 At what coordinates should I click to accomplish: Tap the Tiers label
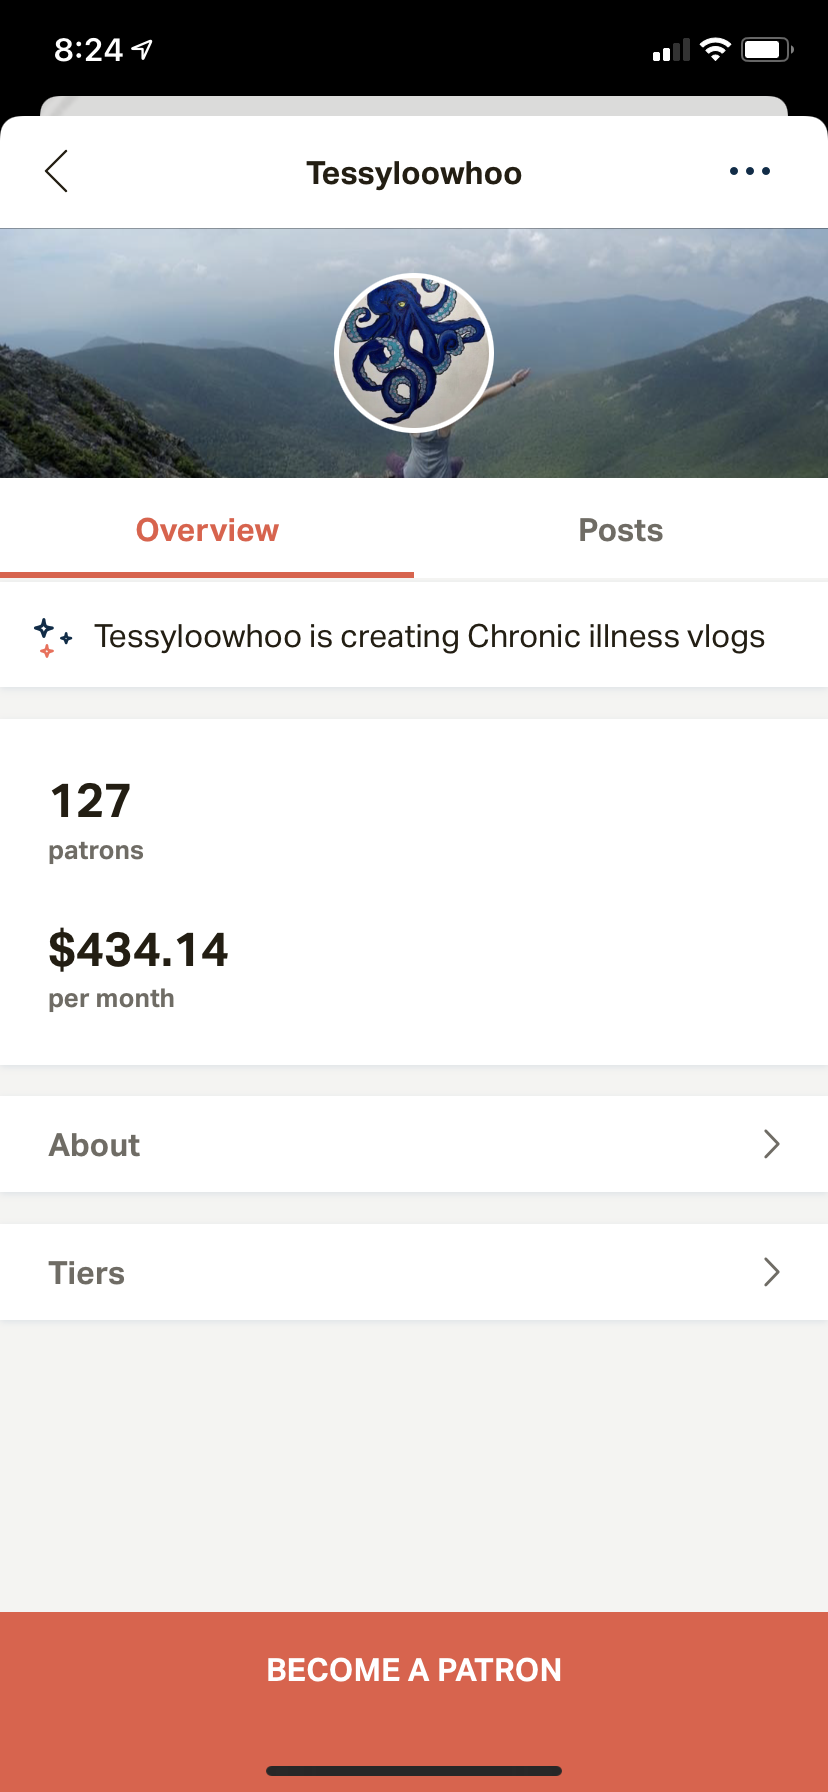(x=87, y=1273)
